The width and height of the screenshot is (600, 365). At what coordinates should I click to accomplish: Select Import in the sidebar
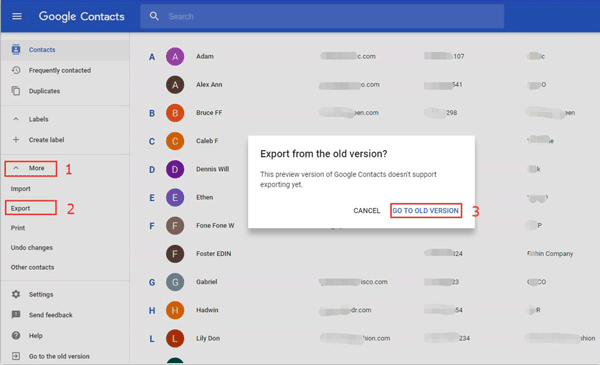pyautogui.click(x=21, y=189)
